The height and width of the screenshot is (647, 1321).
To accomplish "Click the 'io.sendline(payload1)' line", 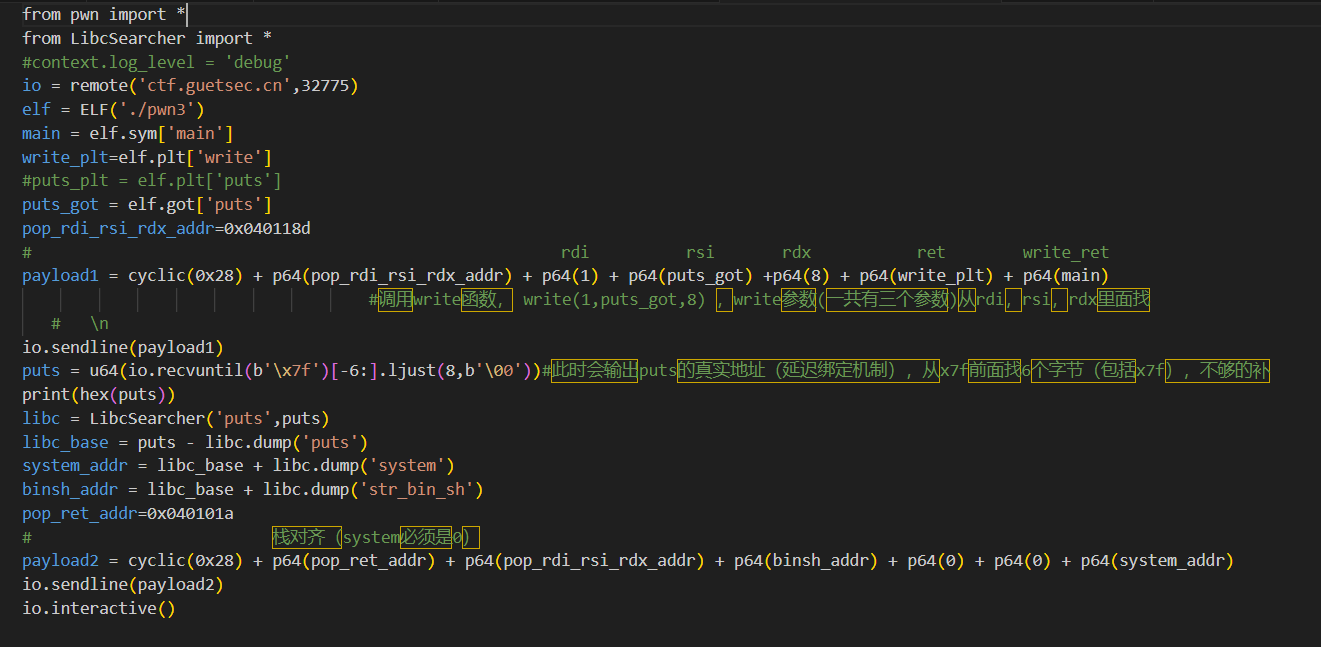I will 123,347.
